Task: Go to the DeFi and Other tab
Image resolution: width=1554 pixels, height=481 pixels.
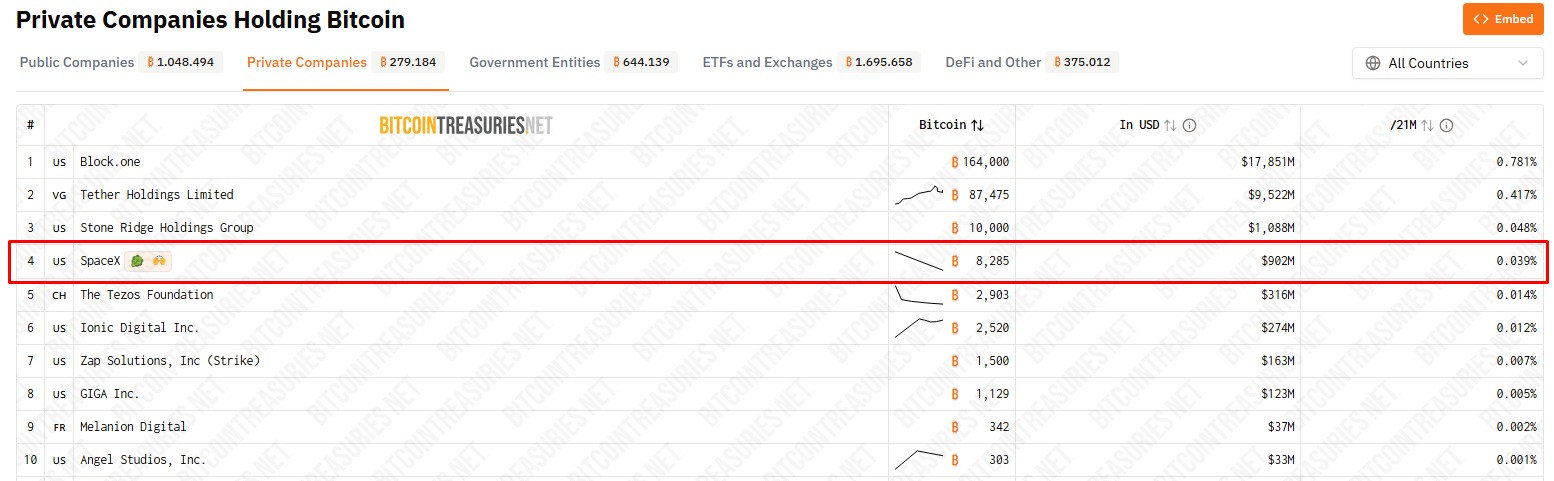Action: click(993, 62)
